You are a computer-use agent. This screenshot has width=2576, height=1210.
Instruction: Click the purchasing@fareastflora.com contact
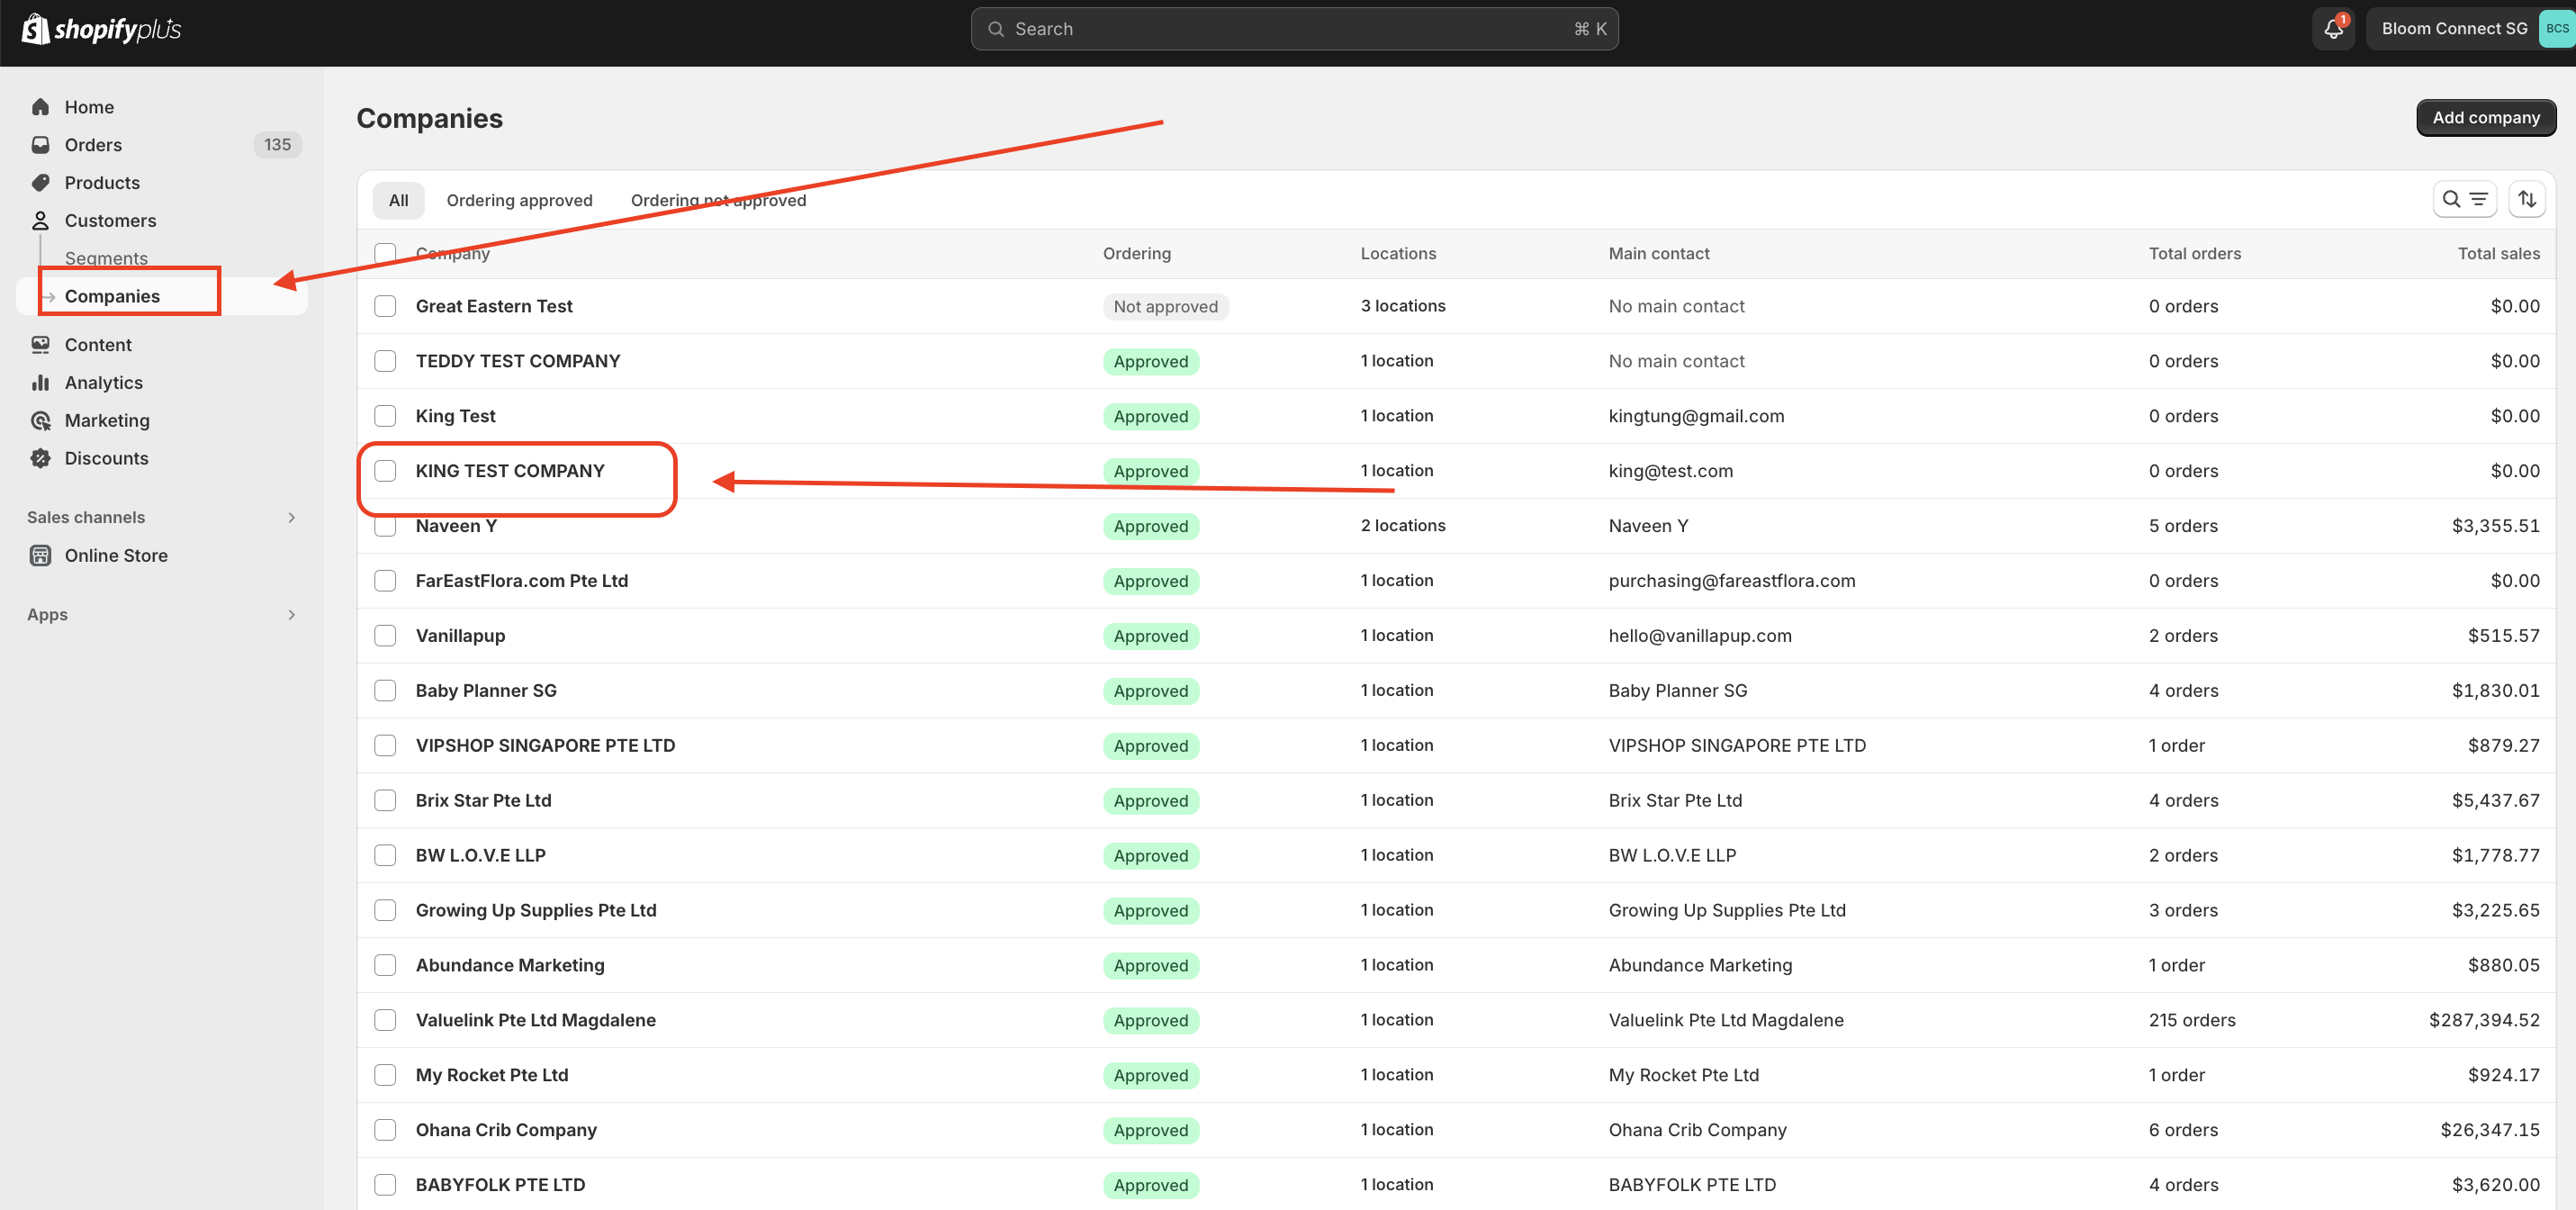[1731, 581]
